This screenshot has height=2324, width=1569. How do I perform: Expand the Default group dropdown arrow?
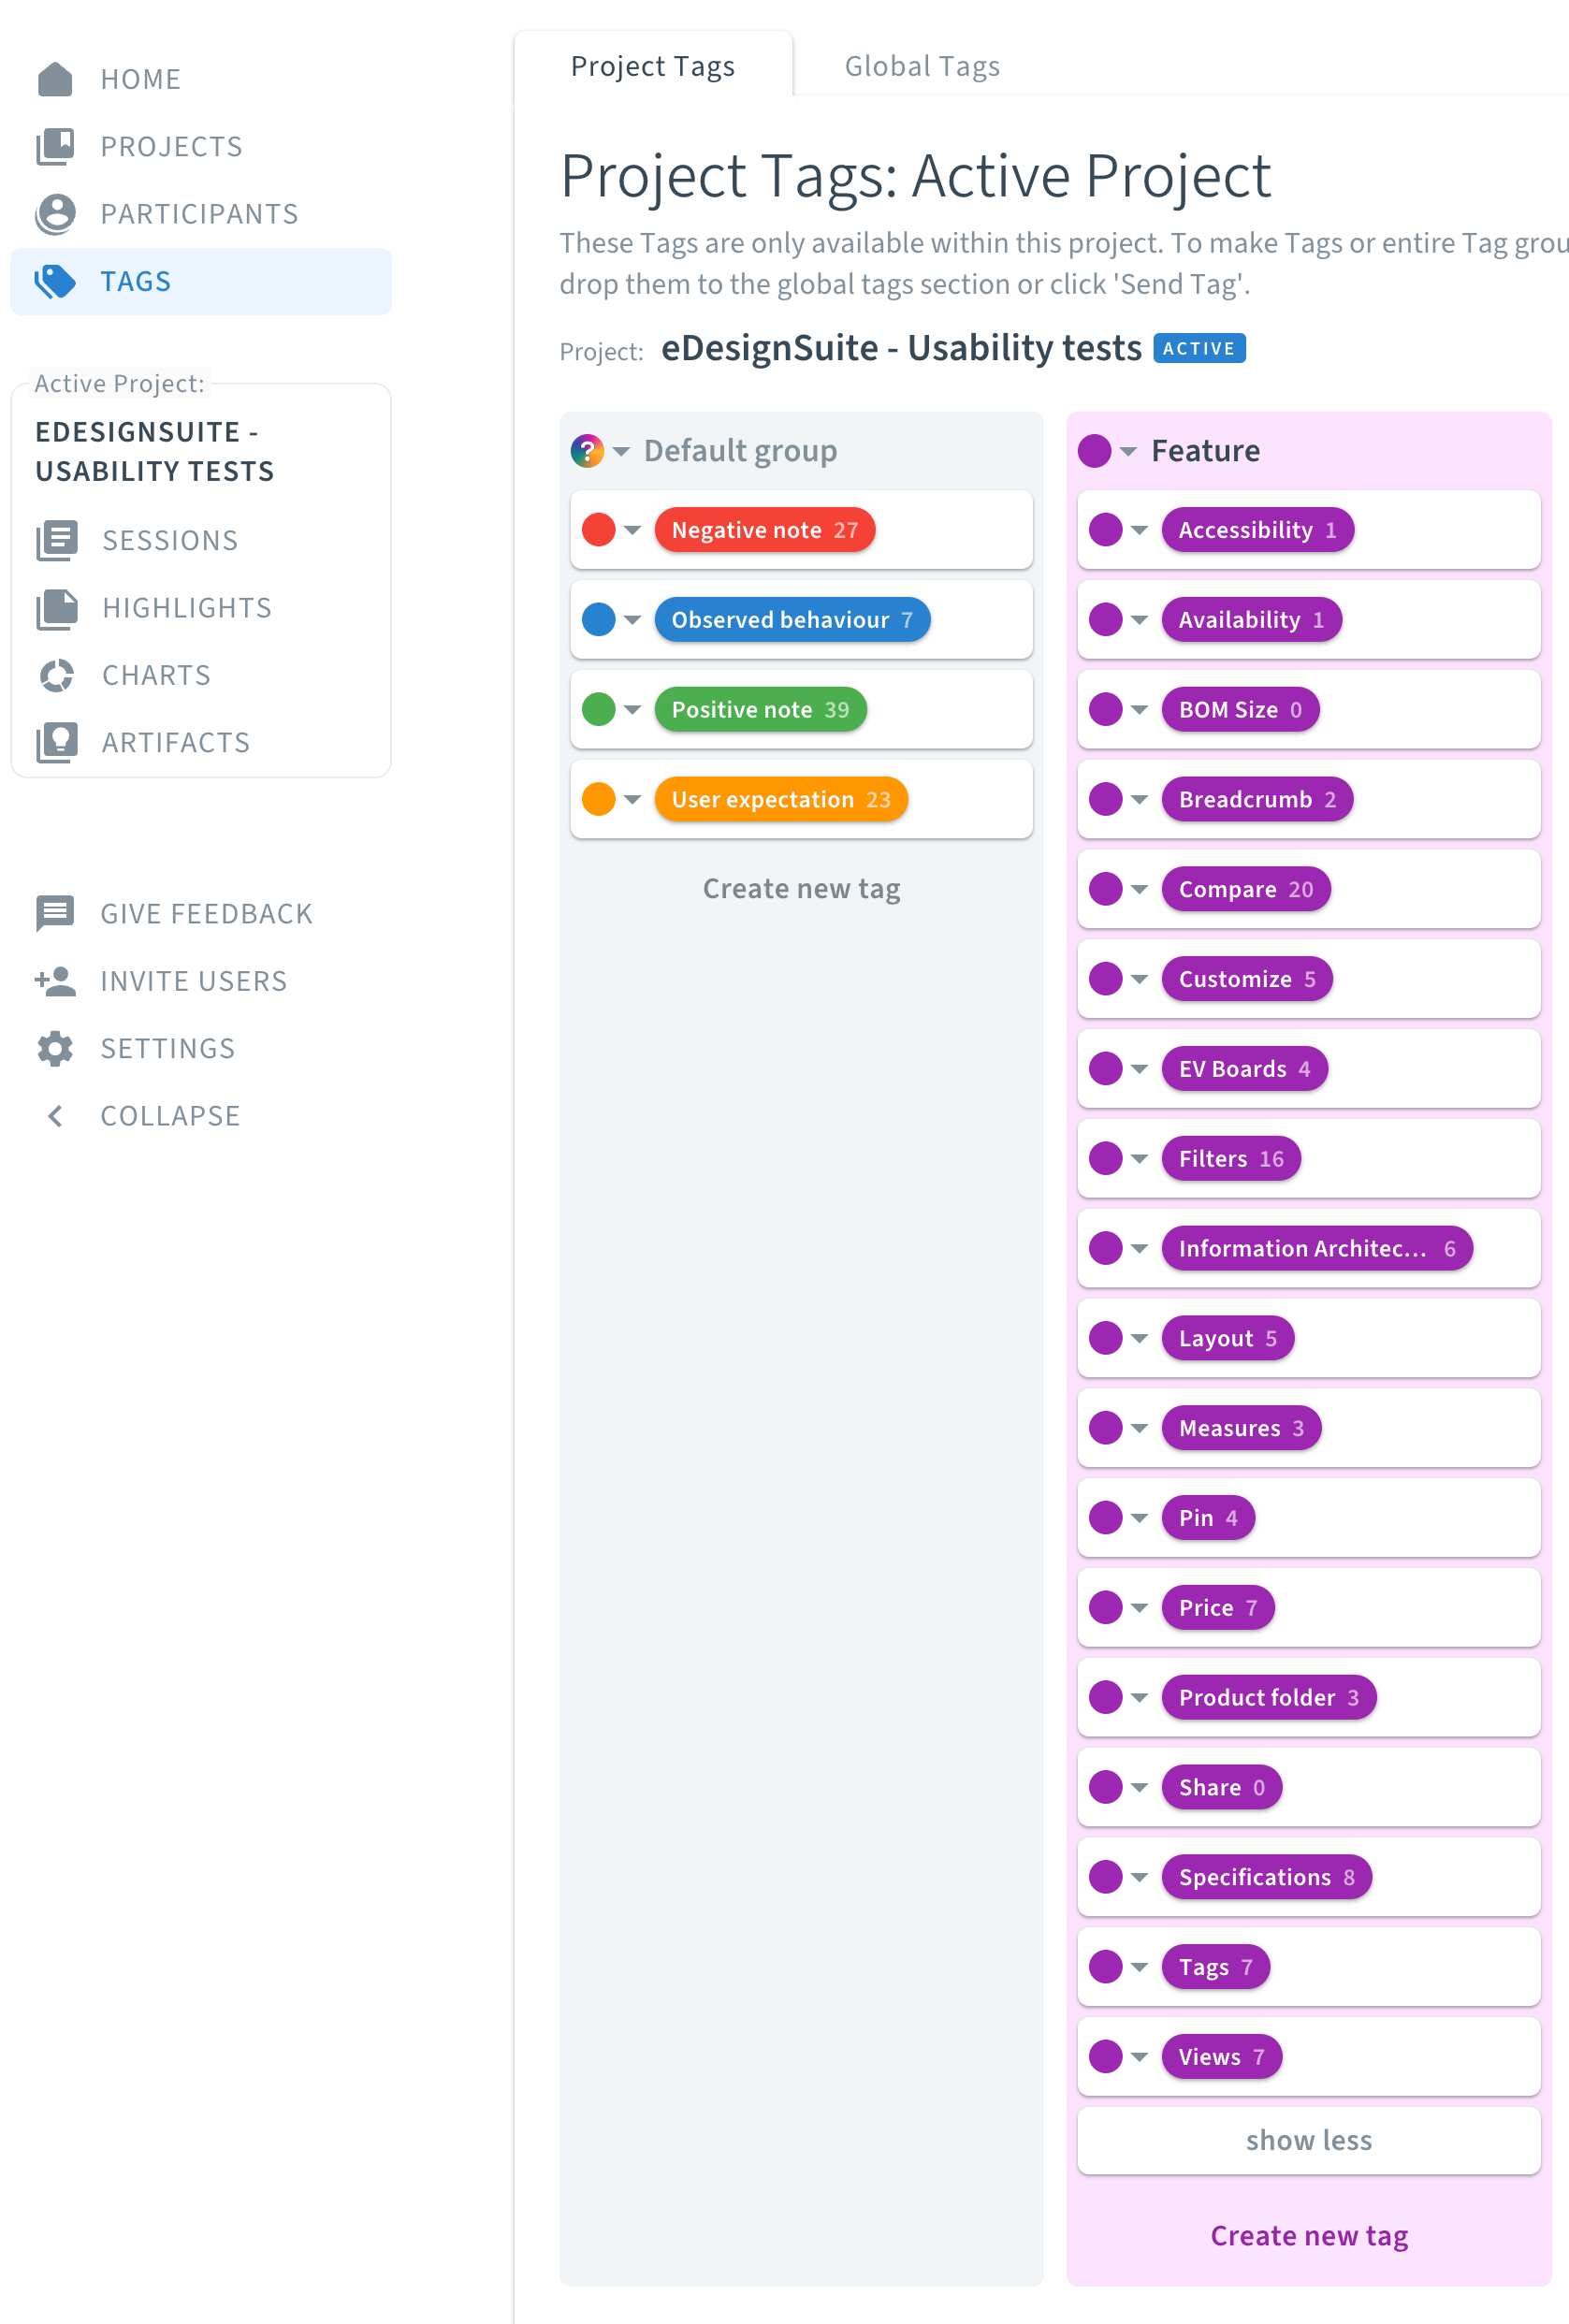coord(622,451)
